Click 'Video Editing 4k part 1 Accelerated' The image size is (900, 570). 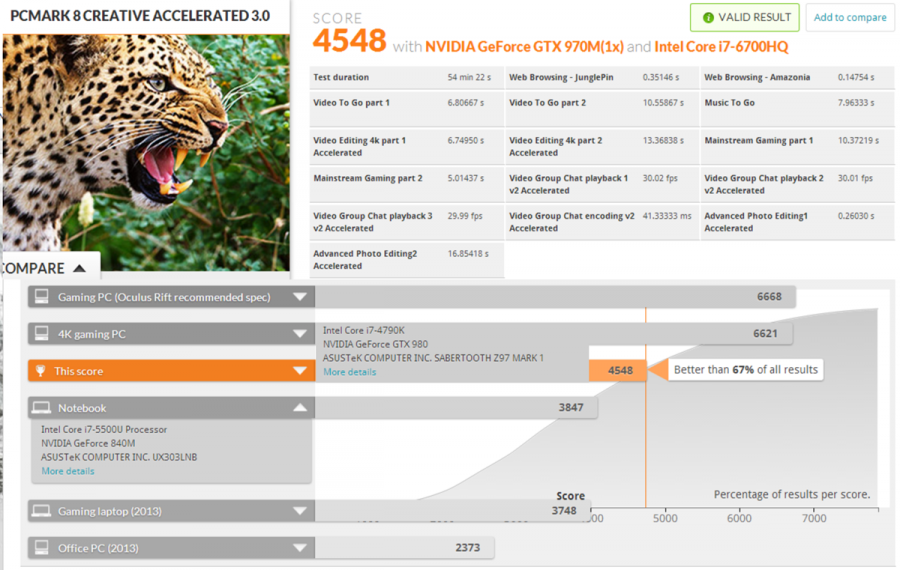(359, 146)
